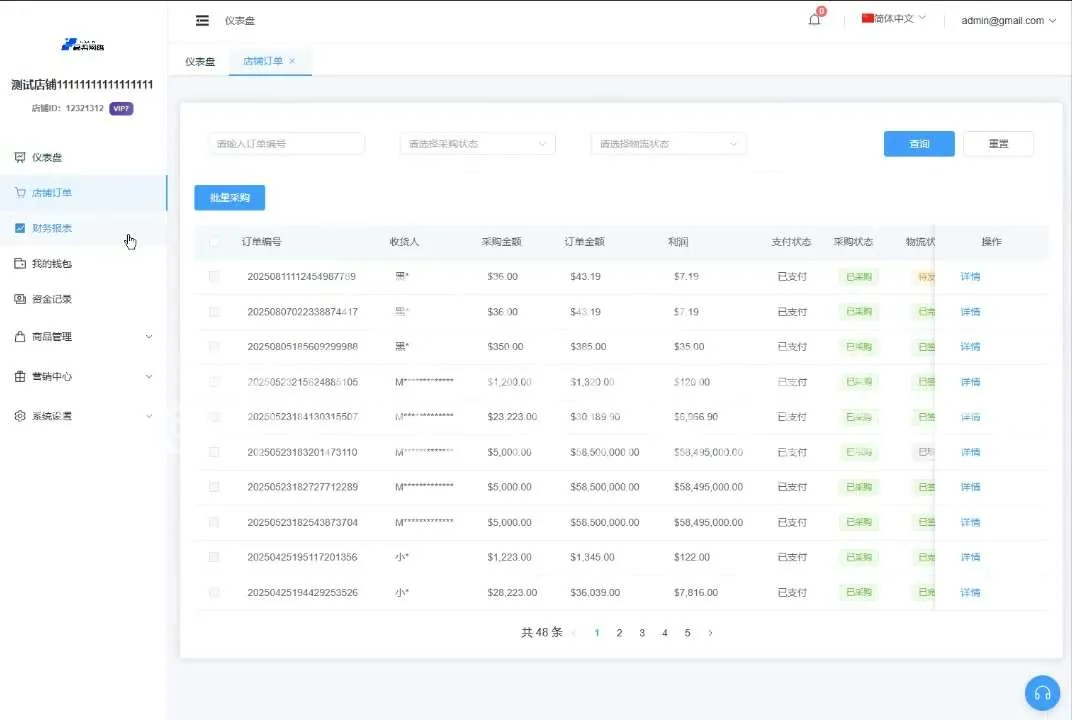The width and height of the screenshot is (1072, 720).
Task: Click the headset customer support icon
Action: (1042, 693)
